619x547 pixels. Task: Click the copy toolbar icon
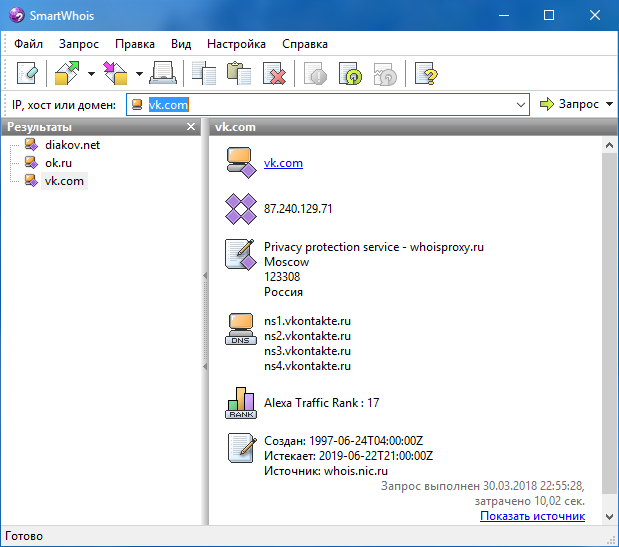205,74
